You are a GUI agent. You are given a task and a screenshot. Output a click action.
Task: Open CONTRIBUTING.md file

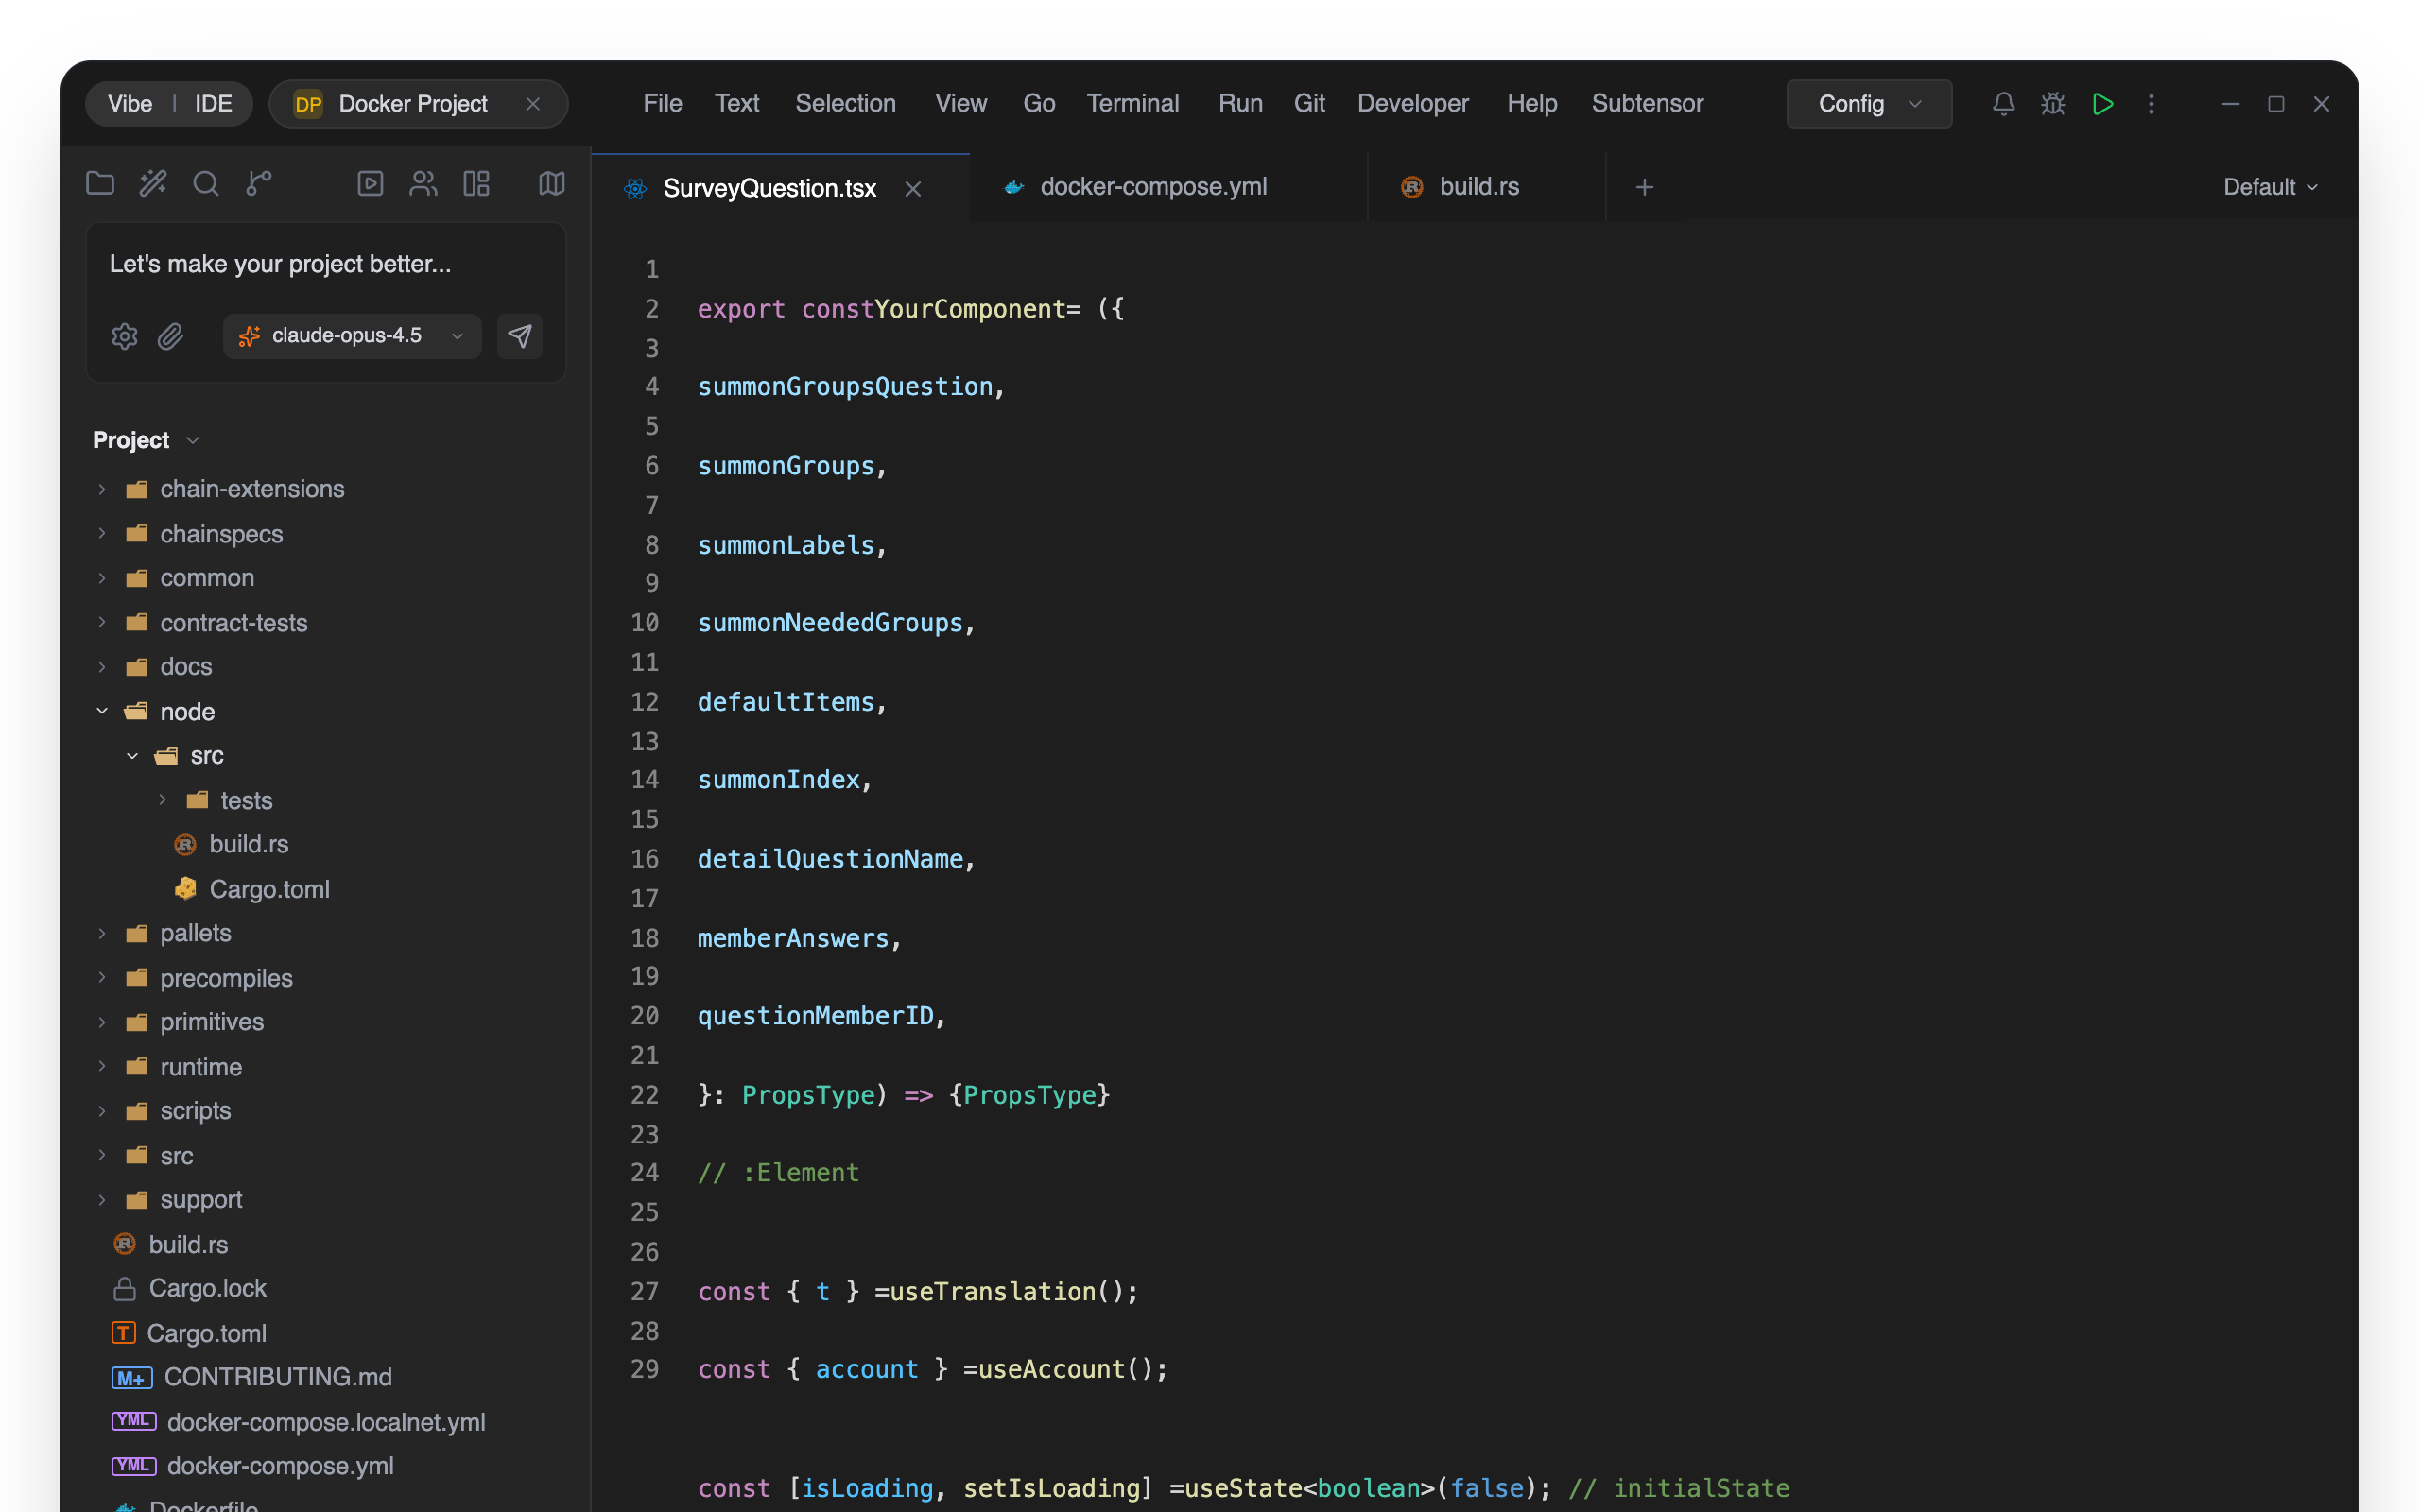277,1378
